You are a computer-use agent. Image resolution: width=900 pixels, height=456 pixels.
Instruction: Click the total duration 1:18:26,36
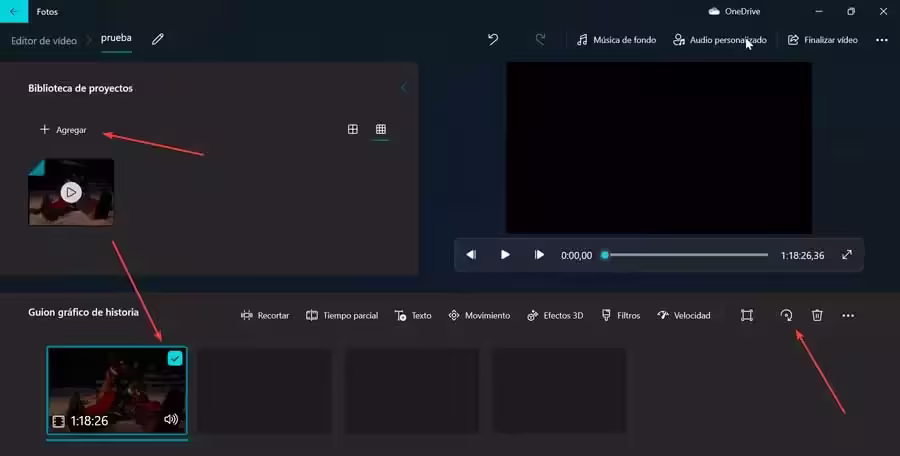[x=802, y=256]
